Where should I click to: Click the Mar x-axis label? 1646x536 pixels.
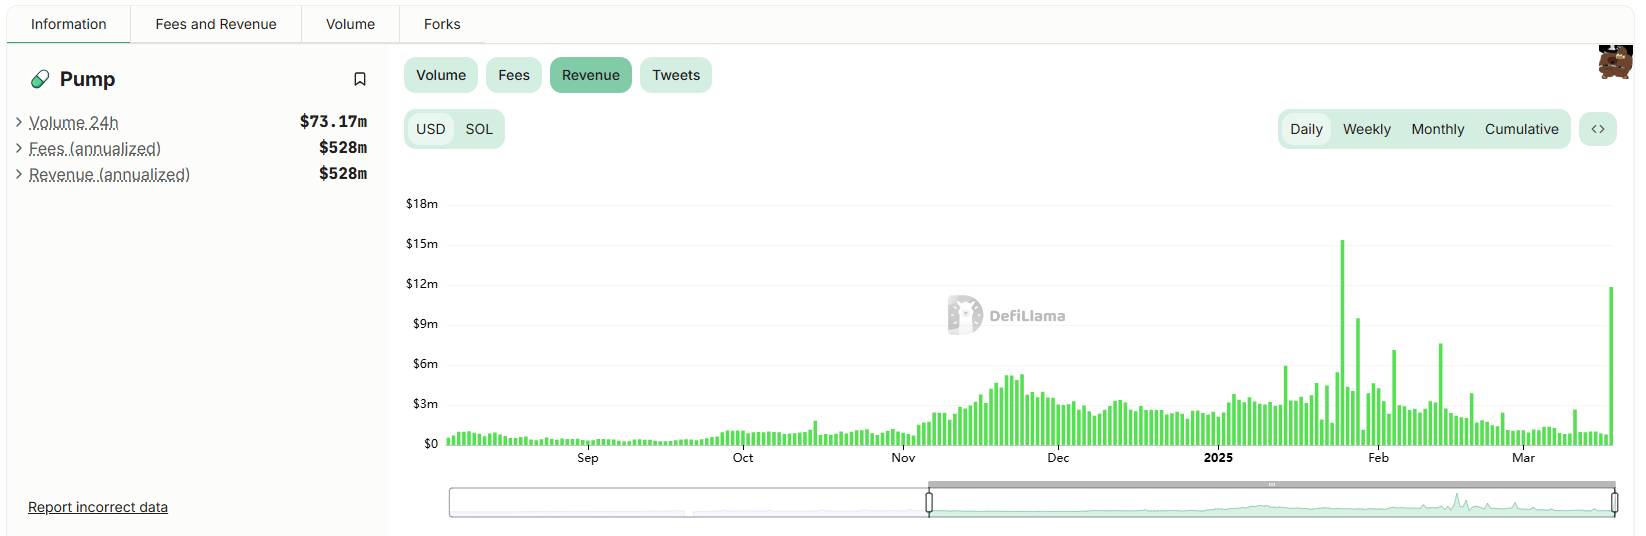pos(1523,458)
